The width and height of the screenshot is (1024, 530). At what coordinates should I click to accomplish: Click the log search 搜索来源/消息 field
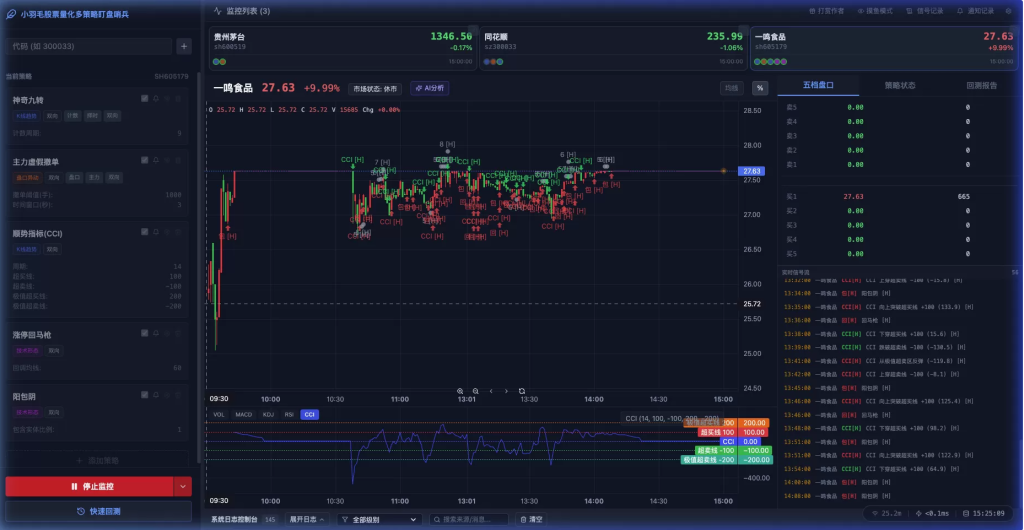tap(468, 520)
